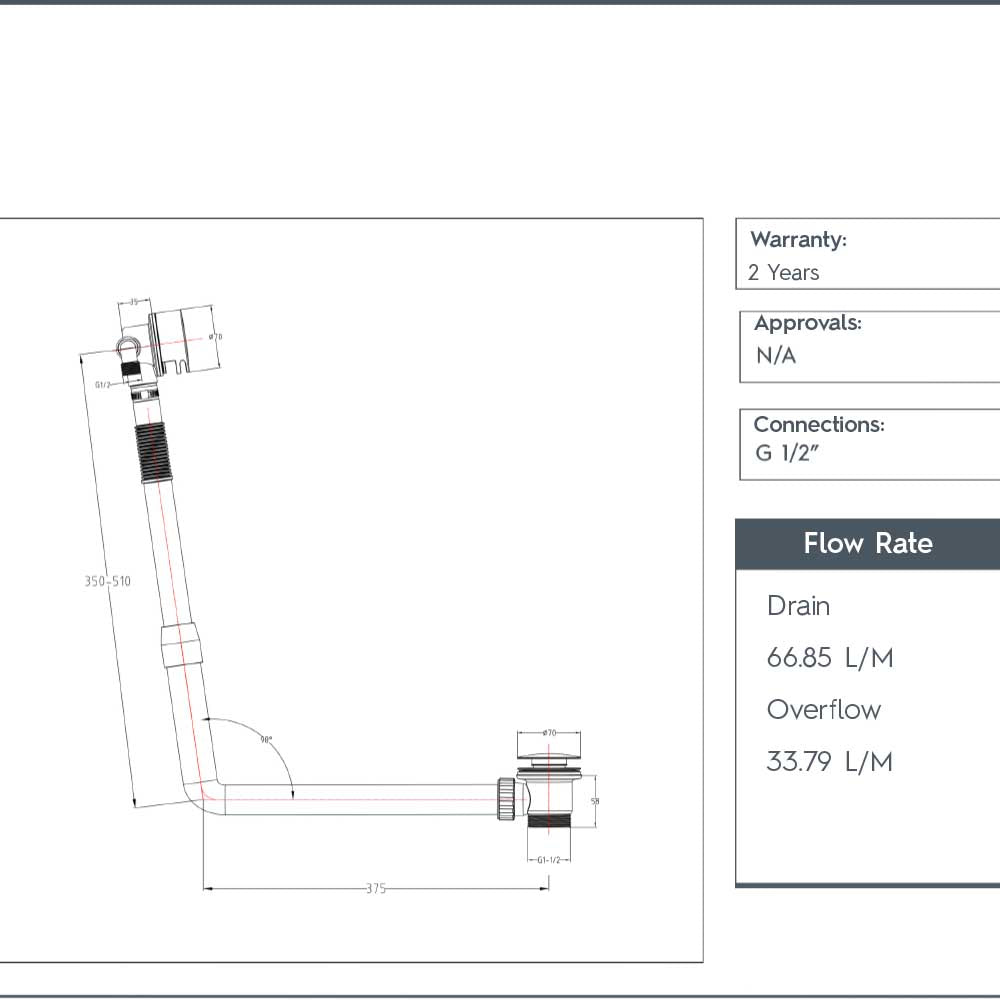Image resolution: width=1000 pixels, height=1000 pixels.
Task: Select the "N/A" approvals value
Action: [776, 356]
